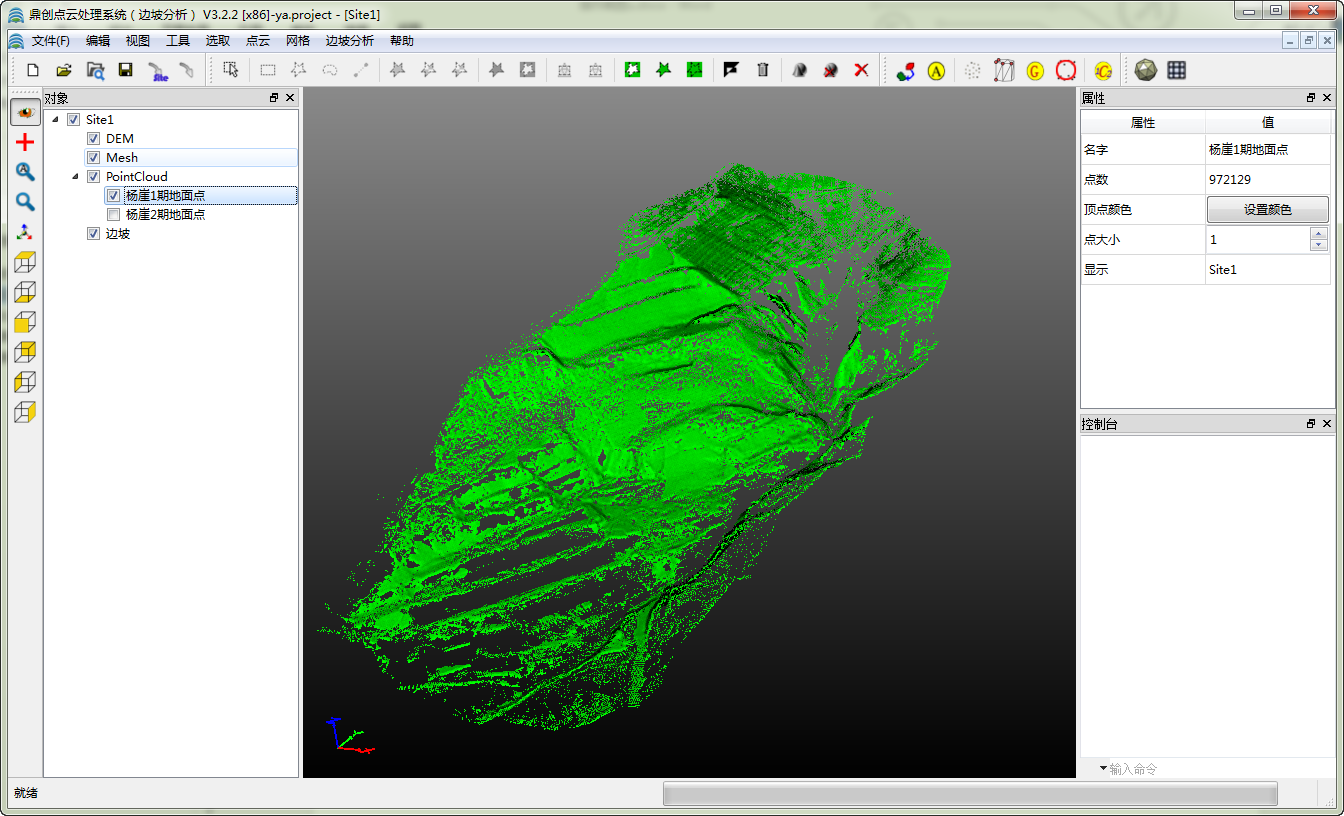Increase point size with up stepper arrow
The height and width of the screenshot is (816, 1344).
pyautogui.click(x=1319, y=234)
